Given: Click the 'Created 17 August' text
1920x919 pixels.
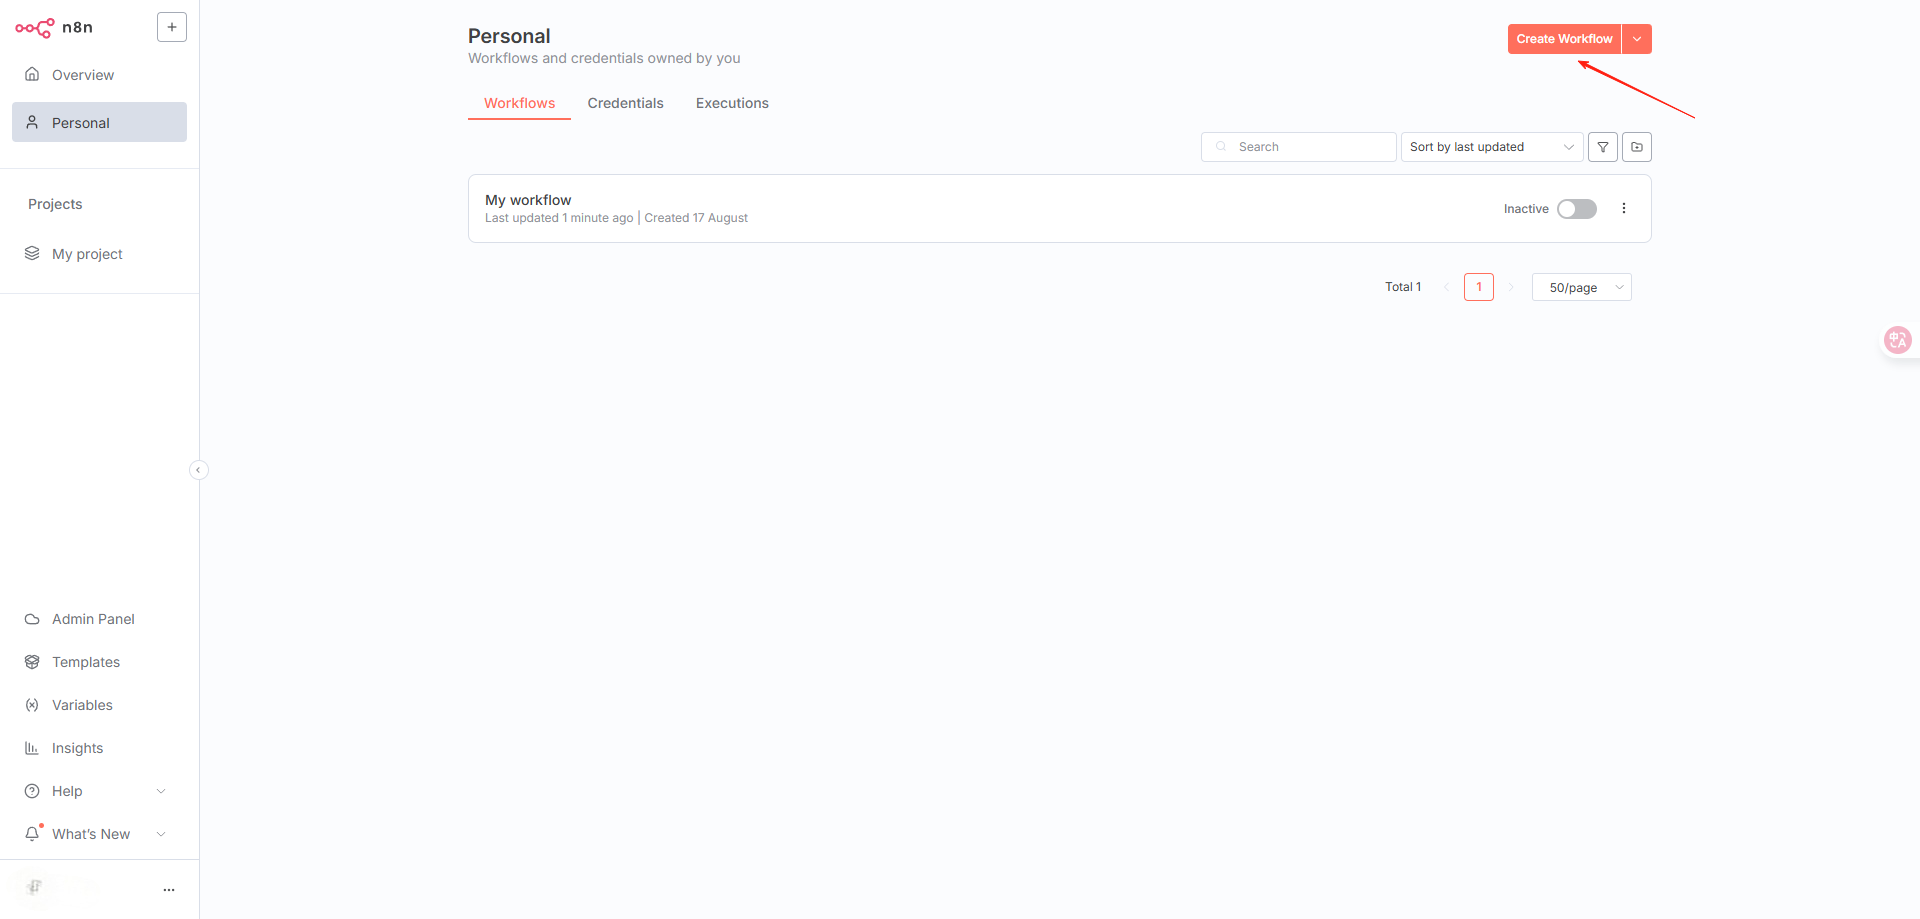Looking at the screenshot, I should [696, 218].
